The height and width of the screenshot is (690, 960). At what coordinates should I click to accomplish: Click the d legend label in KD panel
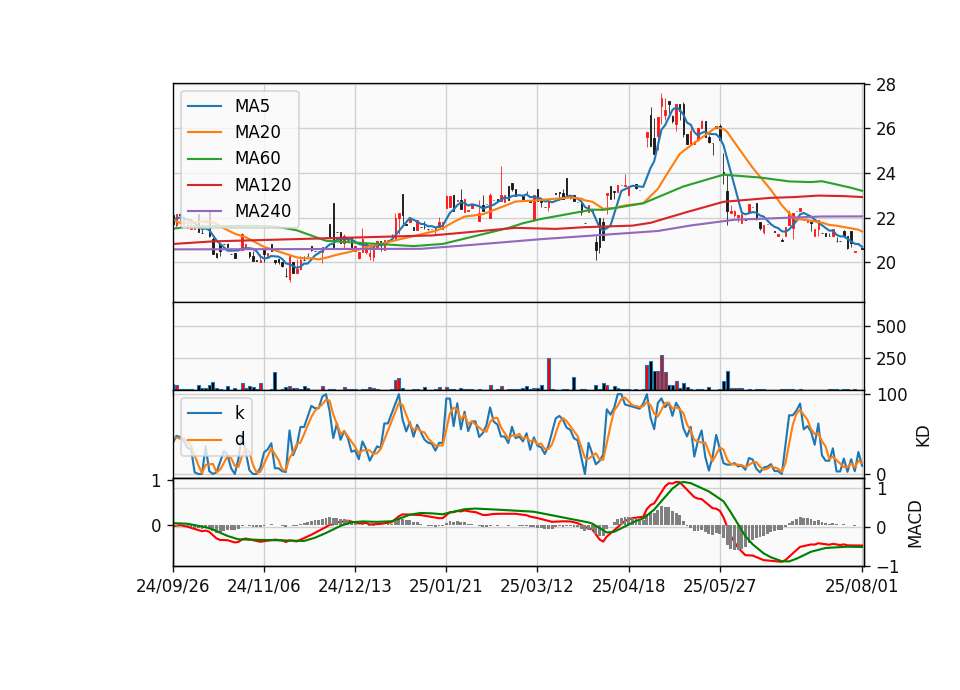click(x=240, y=438)
